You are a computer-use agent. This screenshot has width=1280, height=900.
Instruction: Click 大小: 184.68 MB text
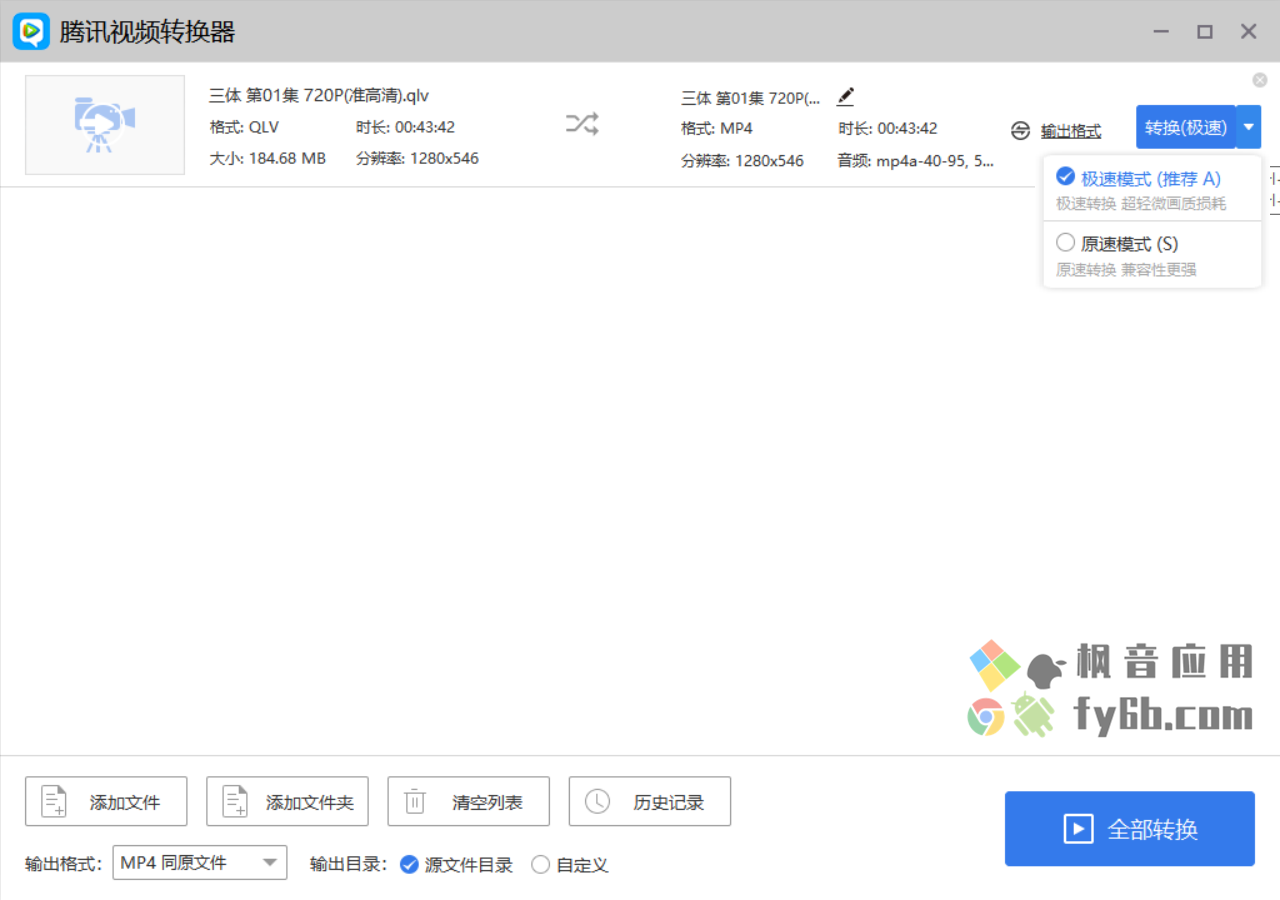pos(268,158)
